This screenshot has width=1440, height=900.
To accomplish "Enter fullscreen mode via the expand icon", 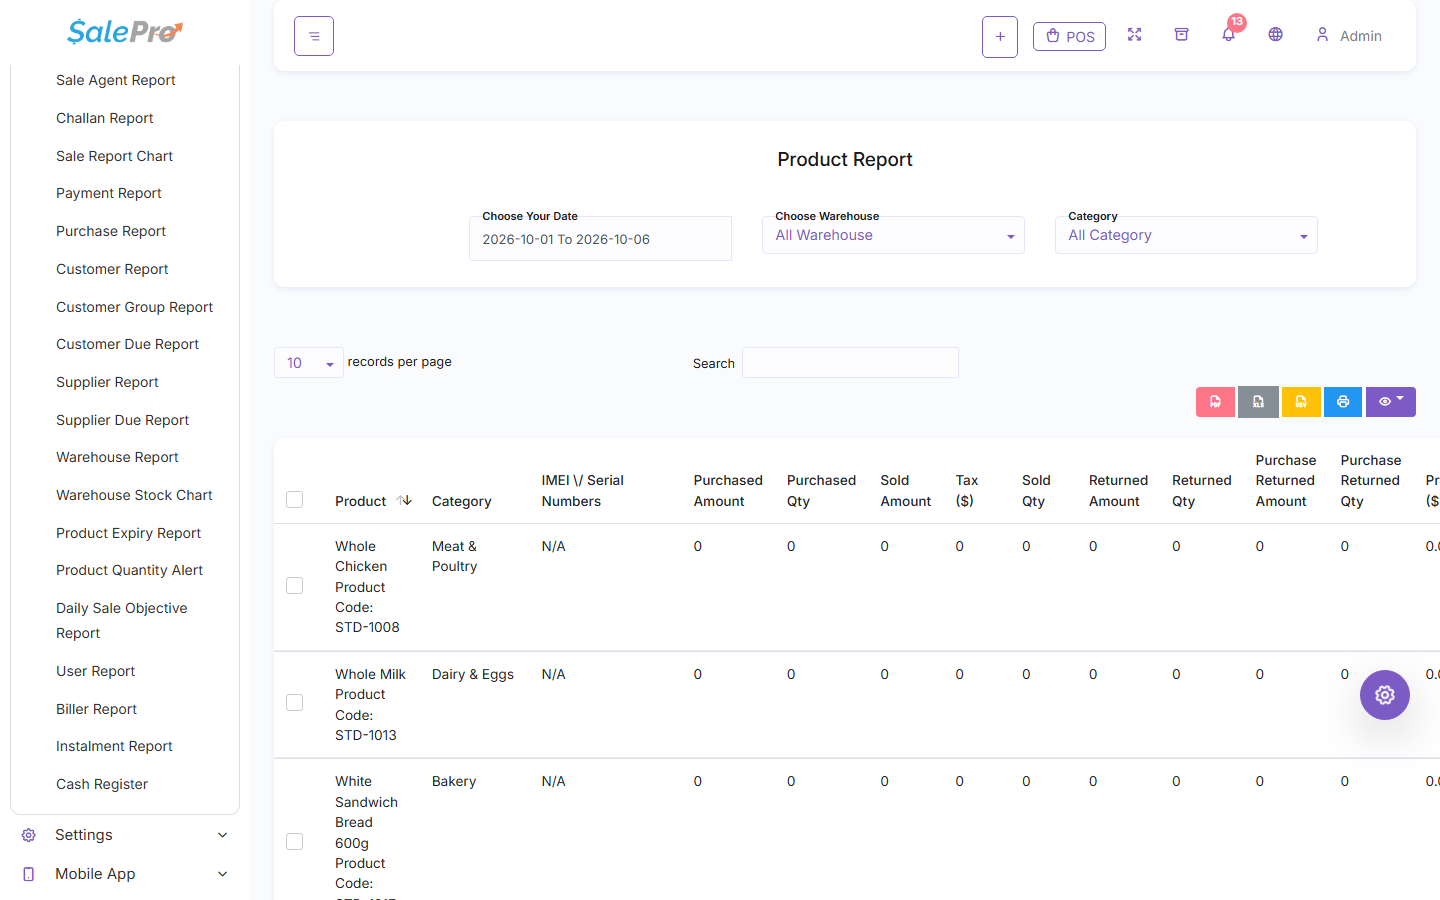I will pos(1134,35).
